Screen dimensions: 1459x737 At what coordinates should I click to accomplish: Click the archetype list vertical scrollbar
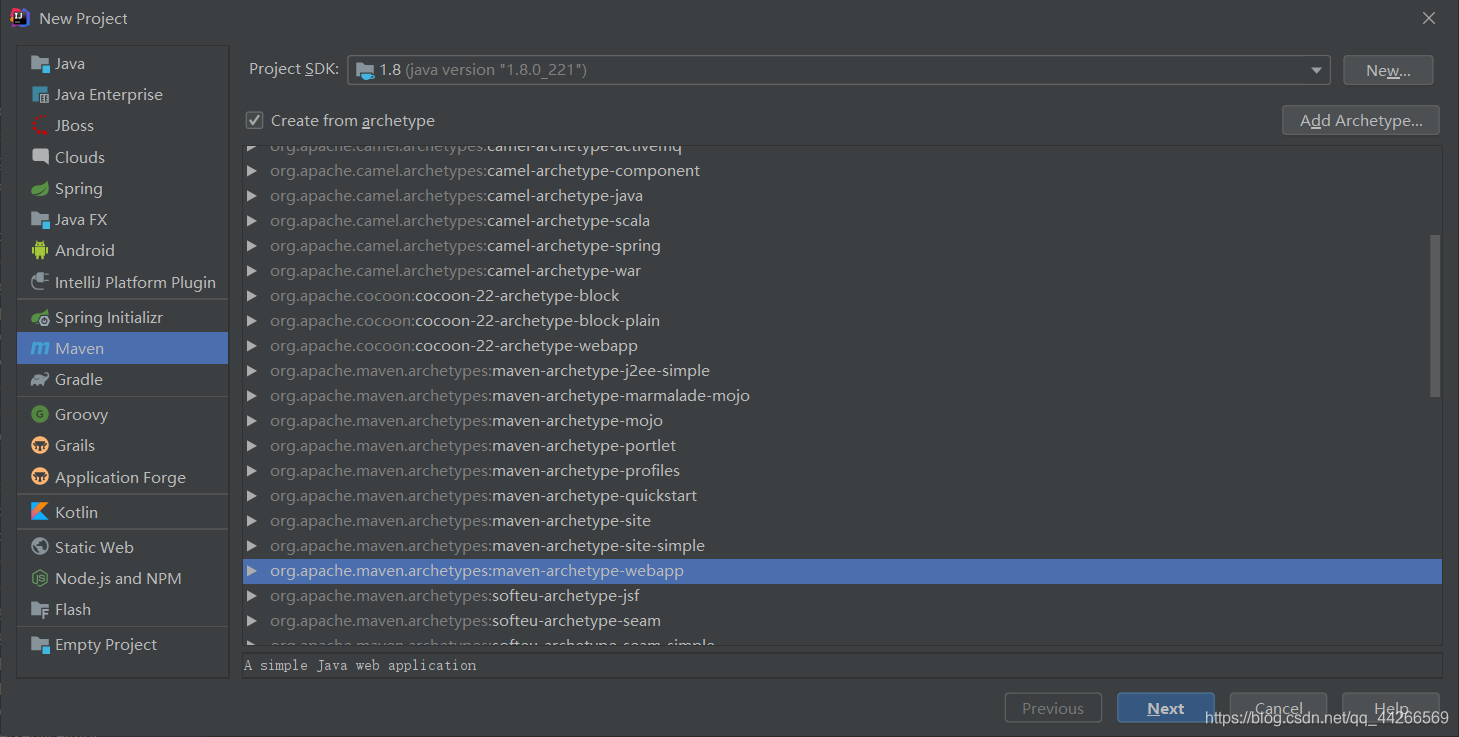click(x=1435, y=315)
